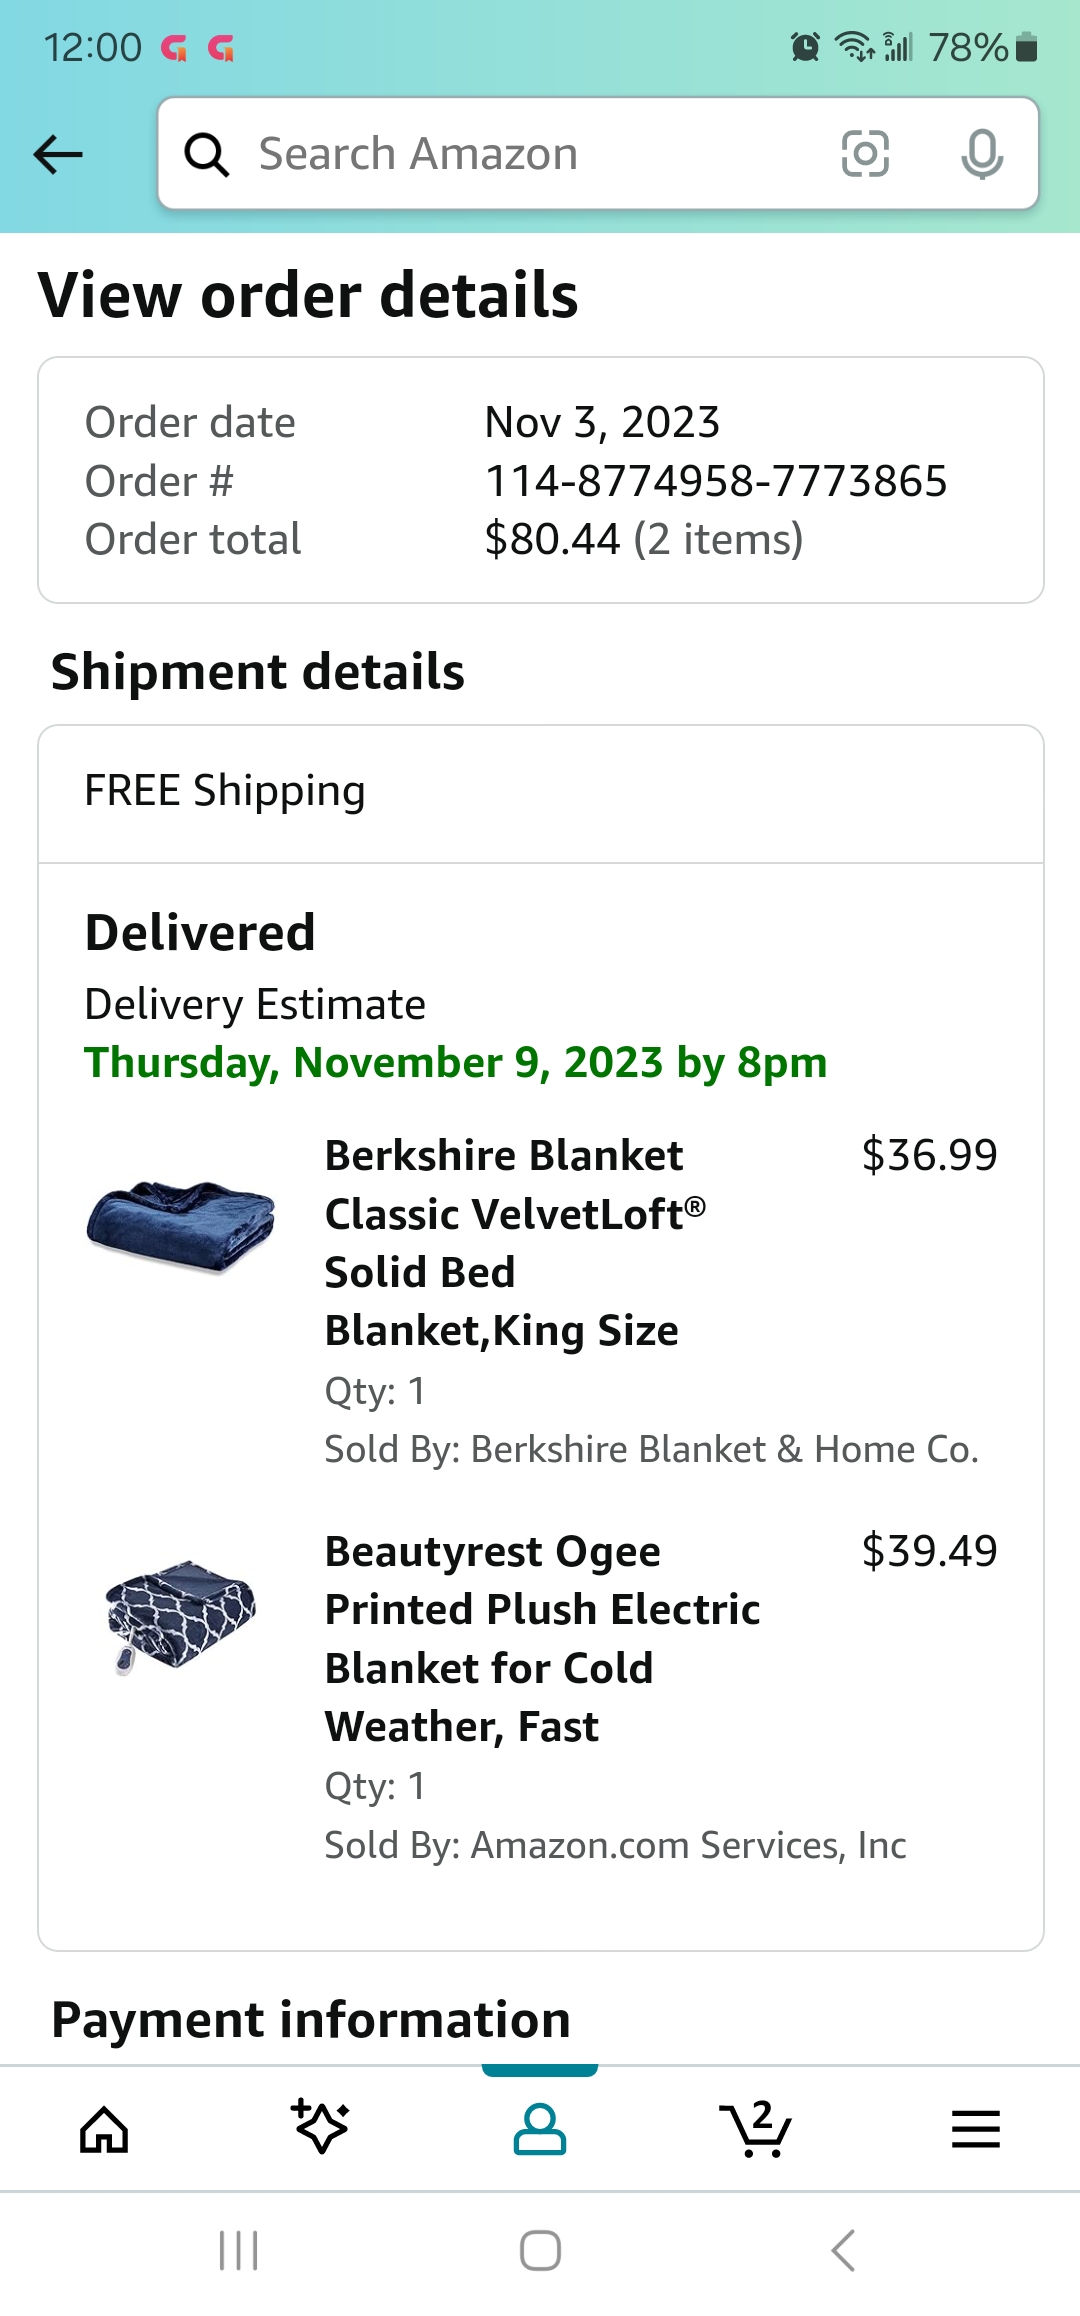Open the profile account tab
Viewport: 1080px width, 2316px height.
click(540, 2129)
